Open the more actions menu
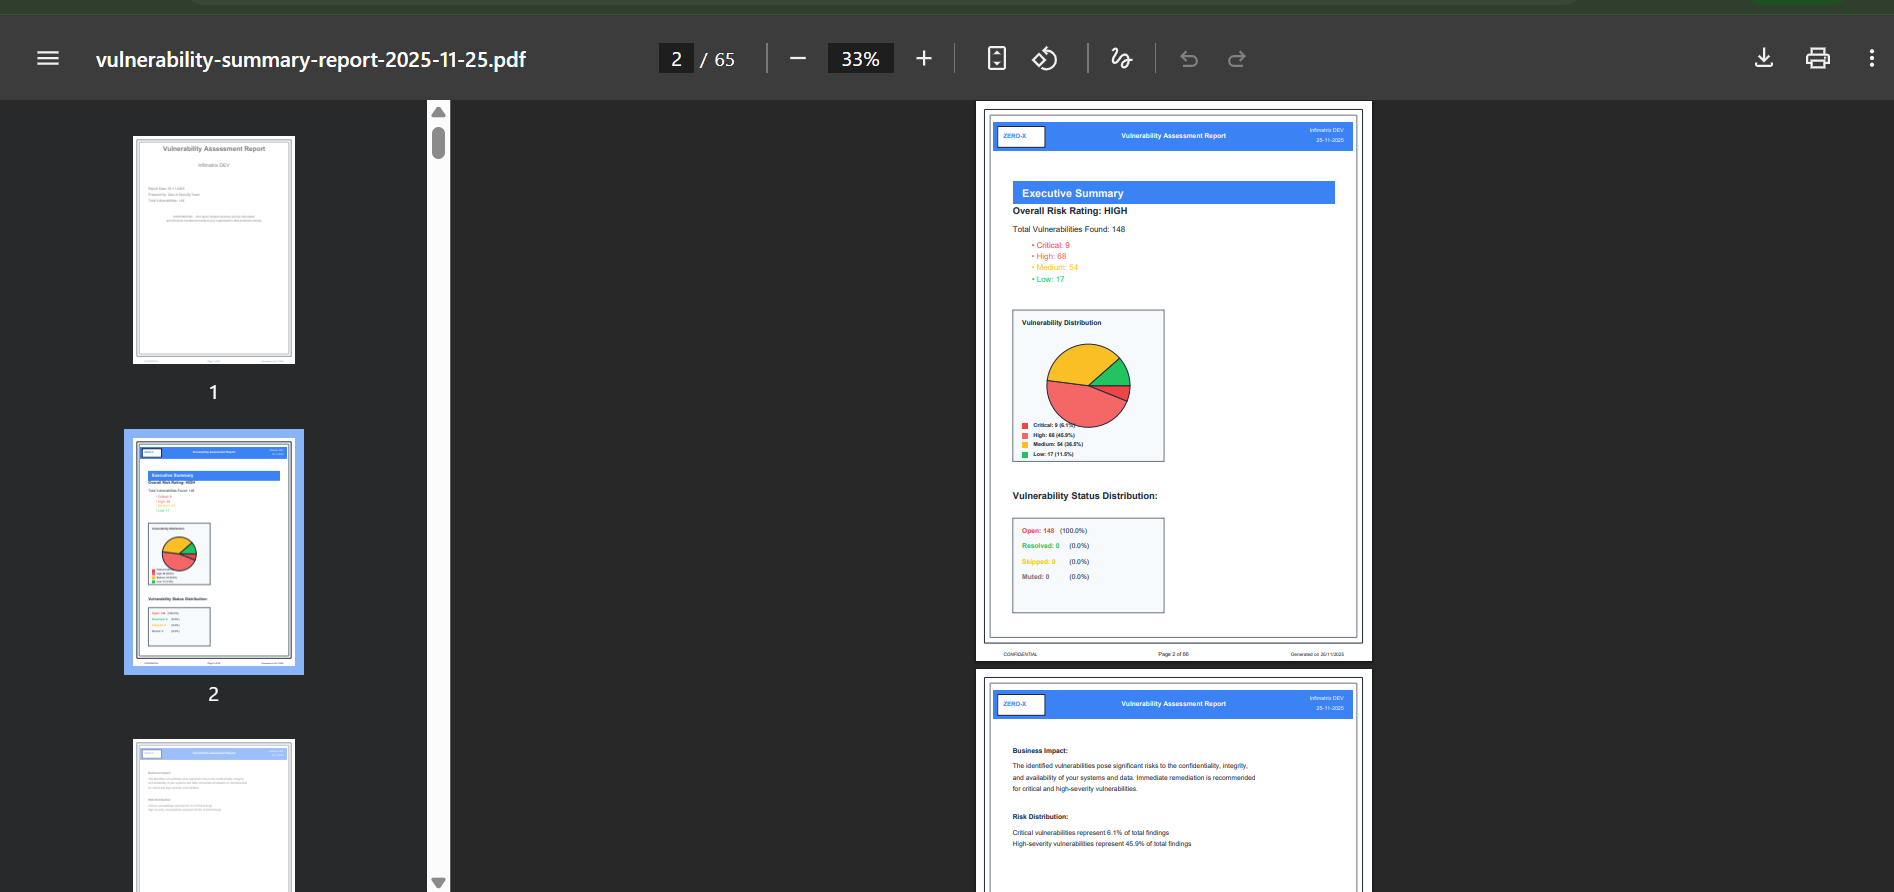 (1872, 58)
